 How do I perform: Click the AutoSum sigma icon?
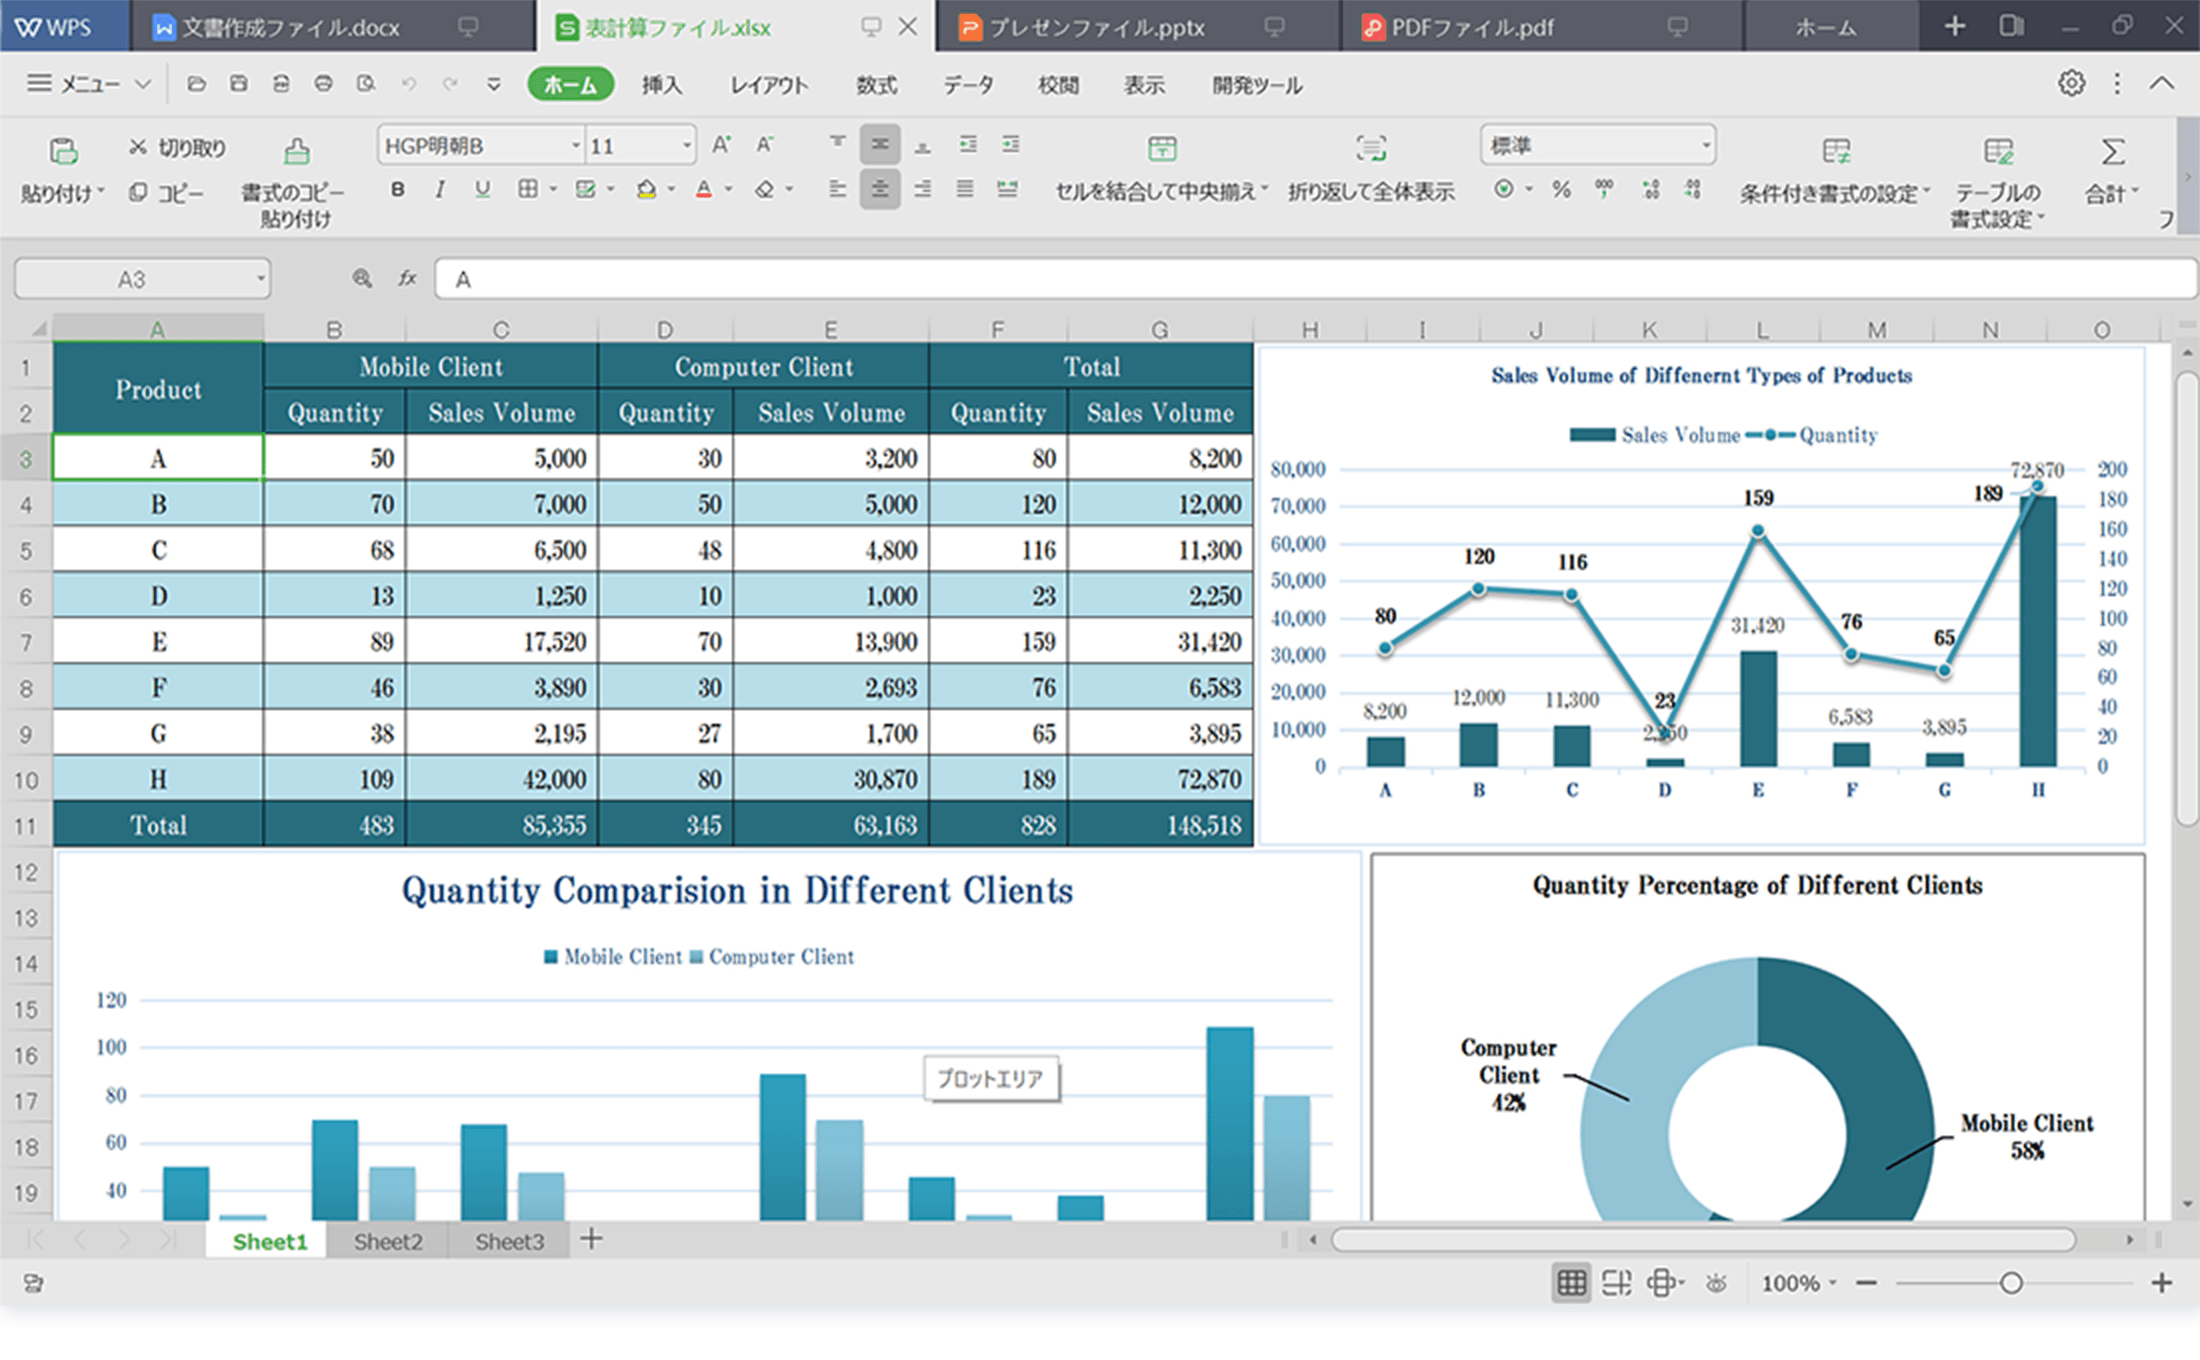coord(2112,152)
